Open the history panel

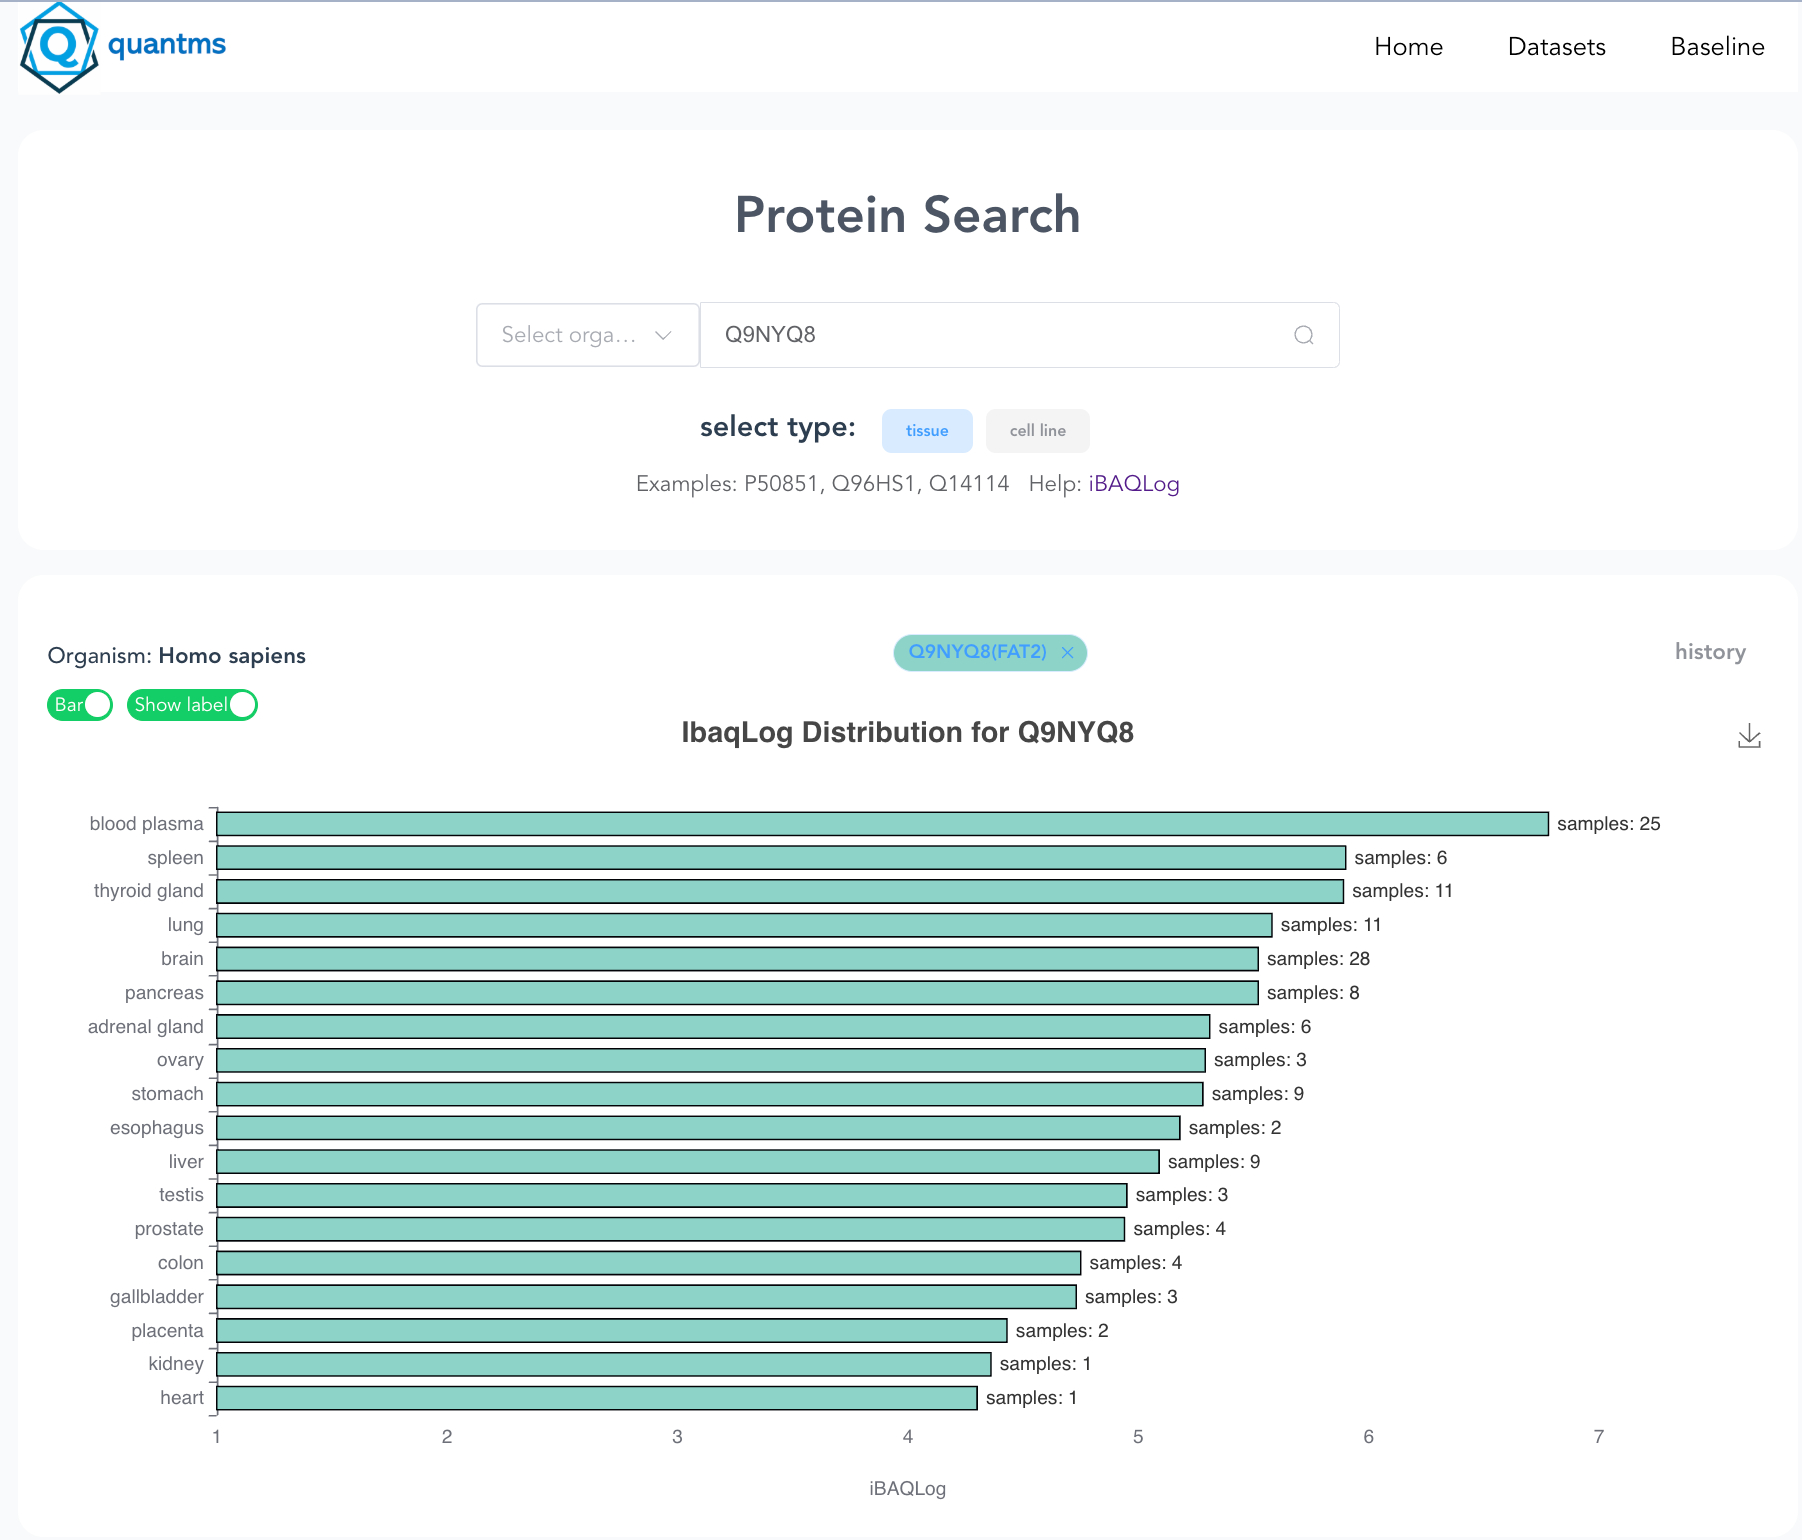[x=1709, y=652]
